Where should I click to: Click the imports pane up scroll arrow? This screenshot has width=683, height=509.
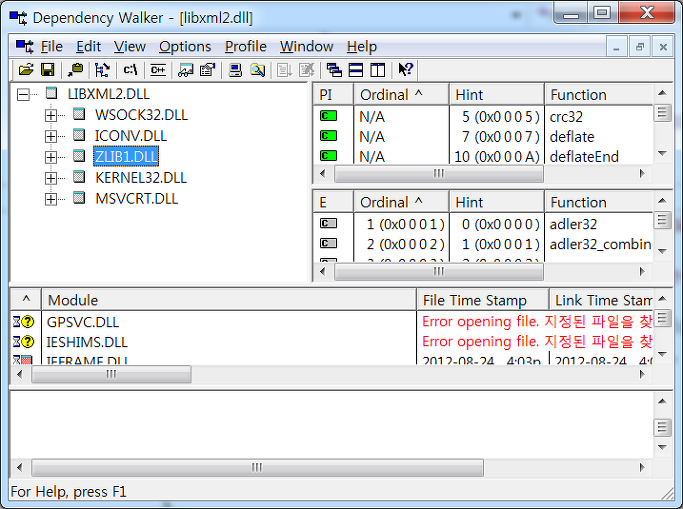tap(662, 92)
